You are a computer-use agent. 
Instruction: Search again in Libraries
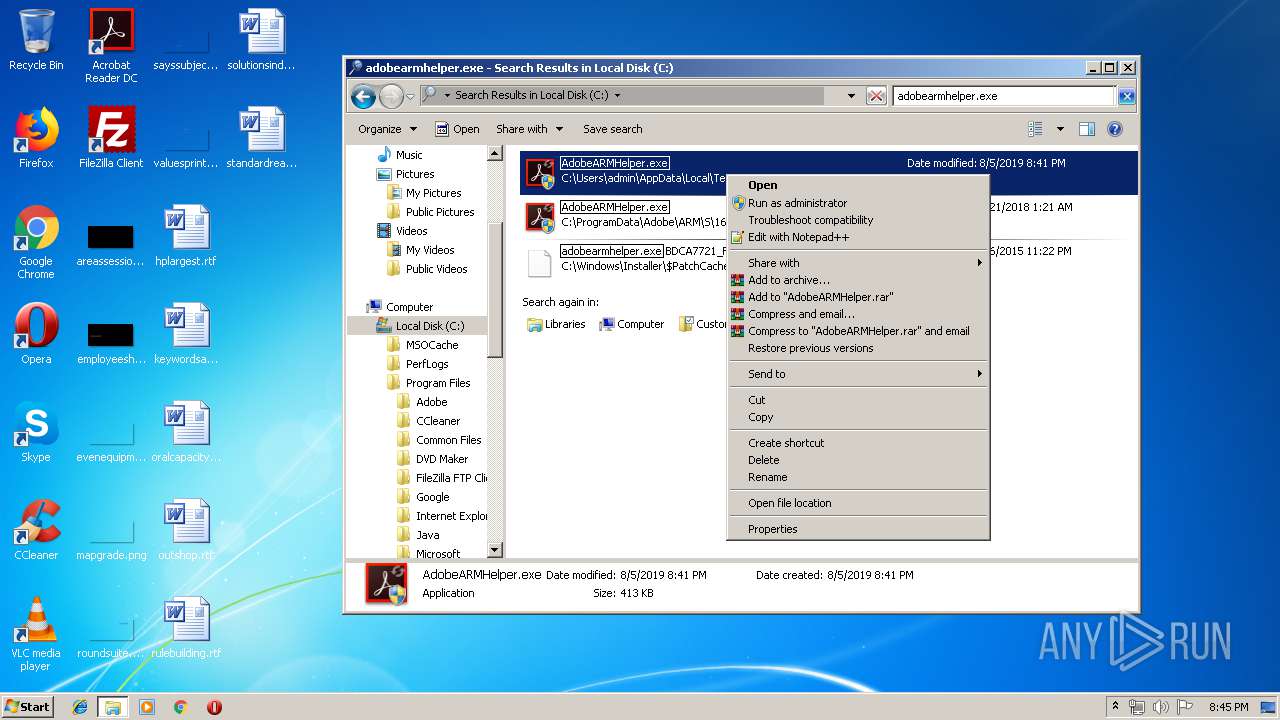pyautogui.click(x=556, y=324)
